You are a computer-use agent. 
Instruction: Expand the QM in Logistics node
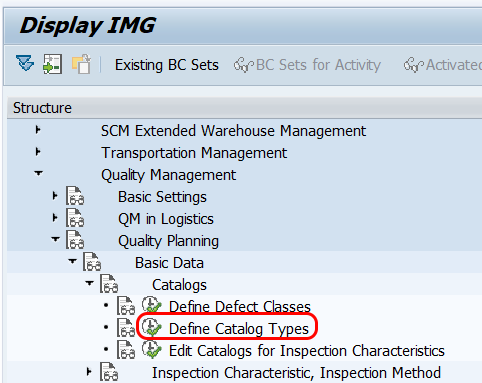click(x=55, y=218)
